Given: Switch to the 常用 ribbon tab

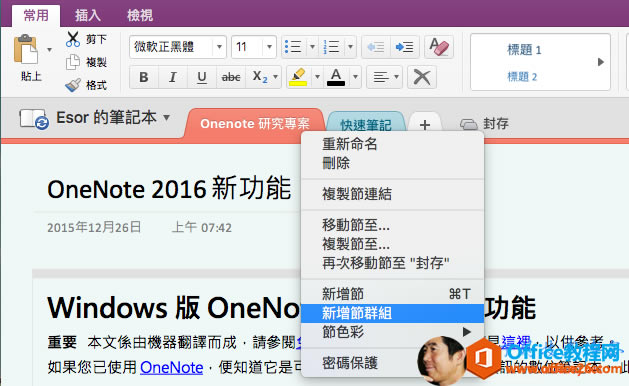Looking at the screenshot, I should point(36,15).
